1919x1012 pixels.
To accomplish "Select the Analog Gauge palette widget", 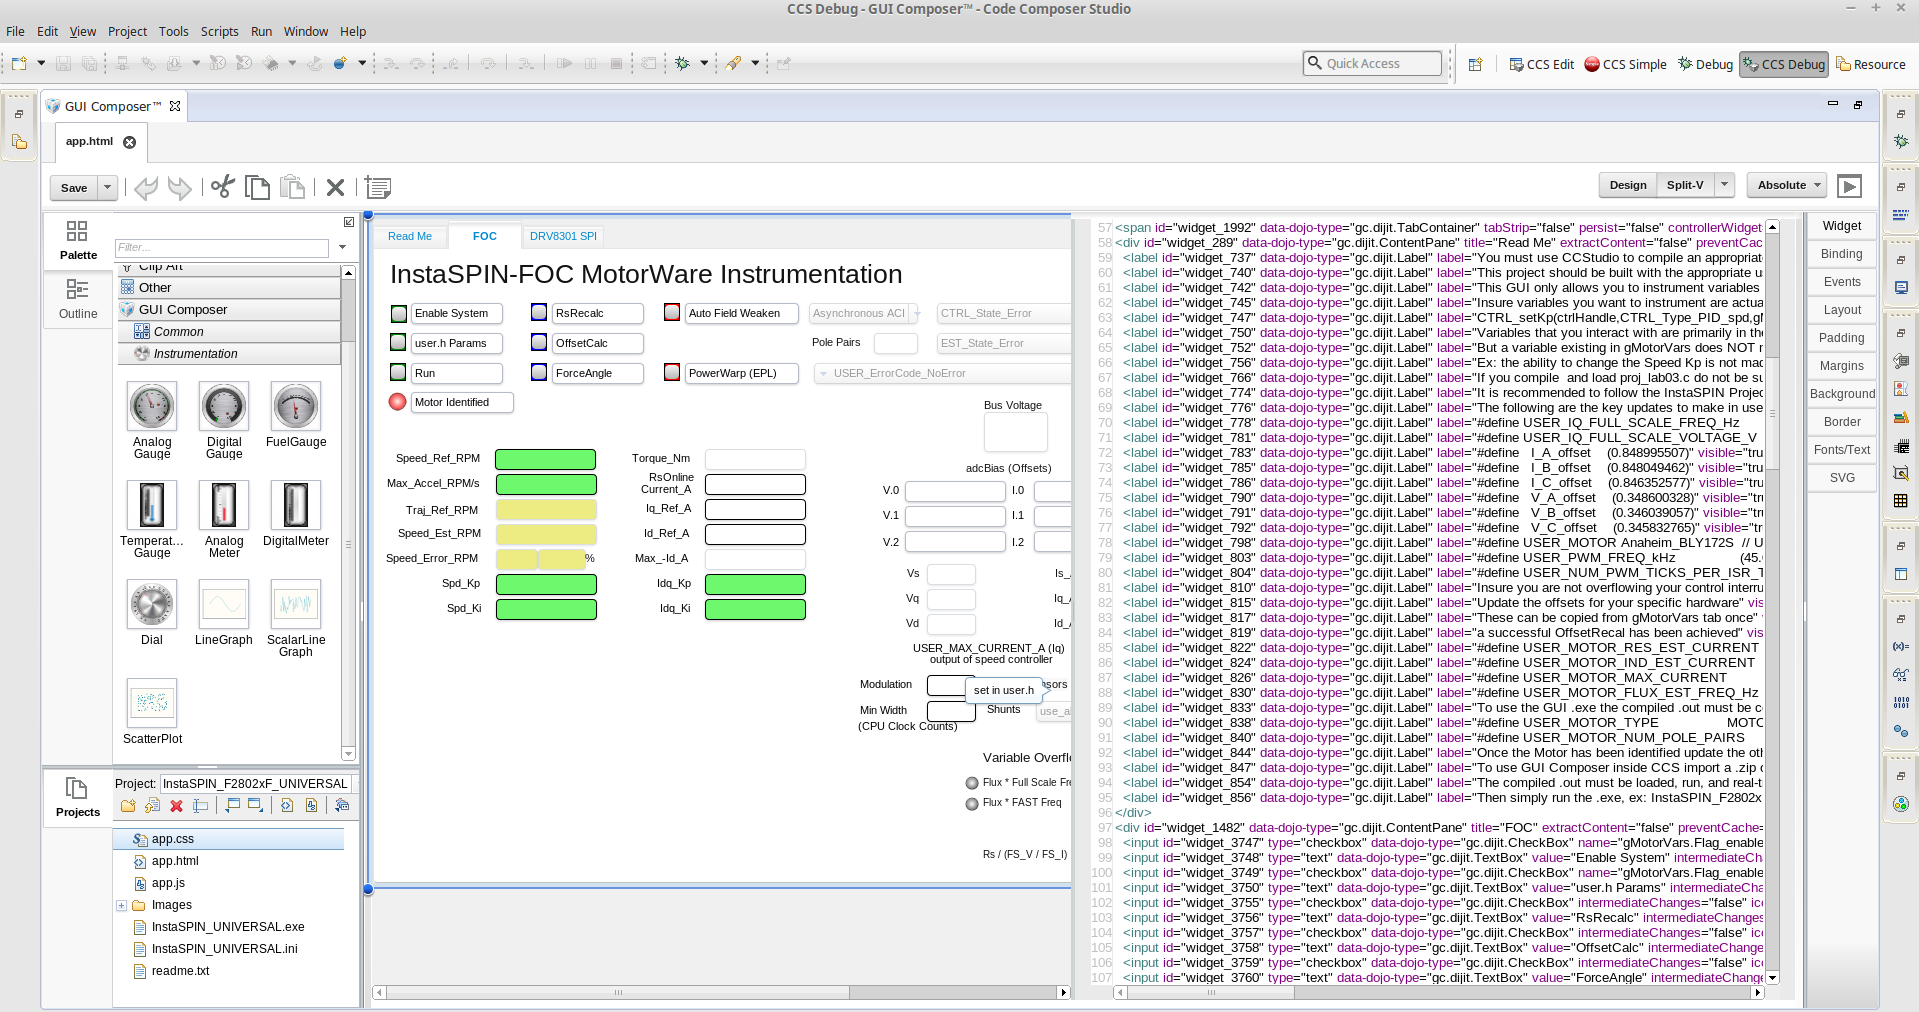I will click(x=152, y=407).
